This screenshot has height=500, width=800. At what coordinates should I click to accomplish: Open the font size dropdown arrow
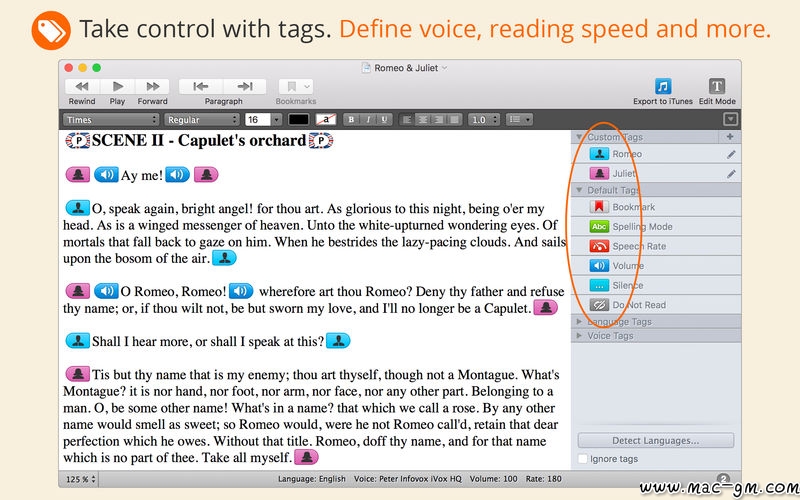coord(277,119)
